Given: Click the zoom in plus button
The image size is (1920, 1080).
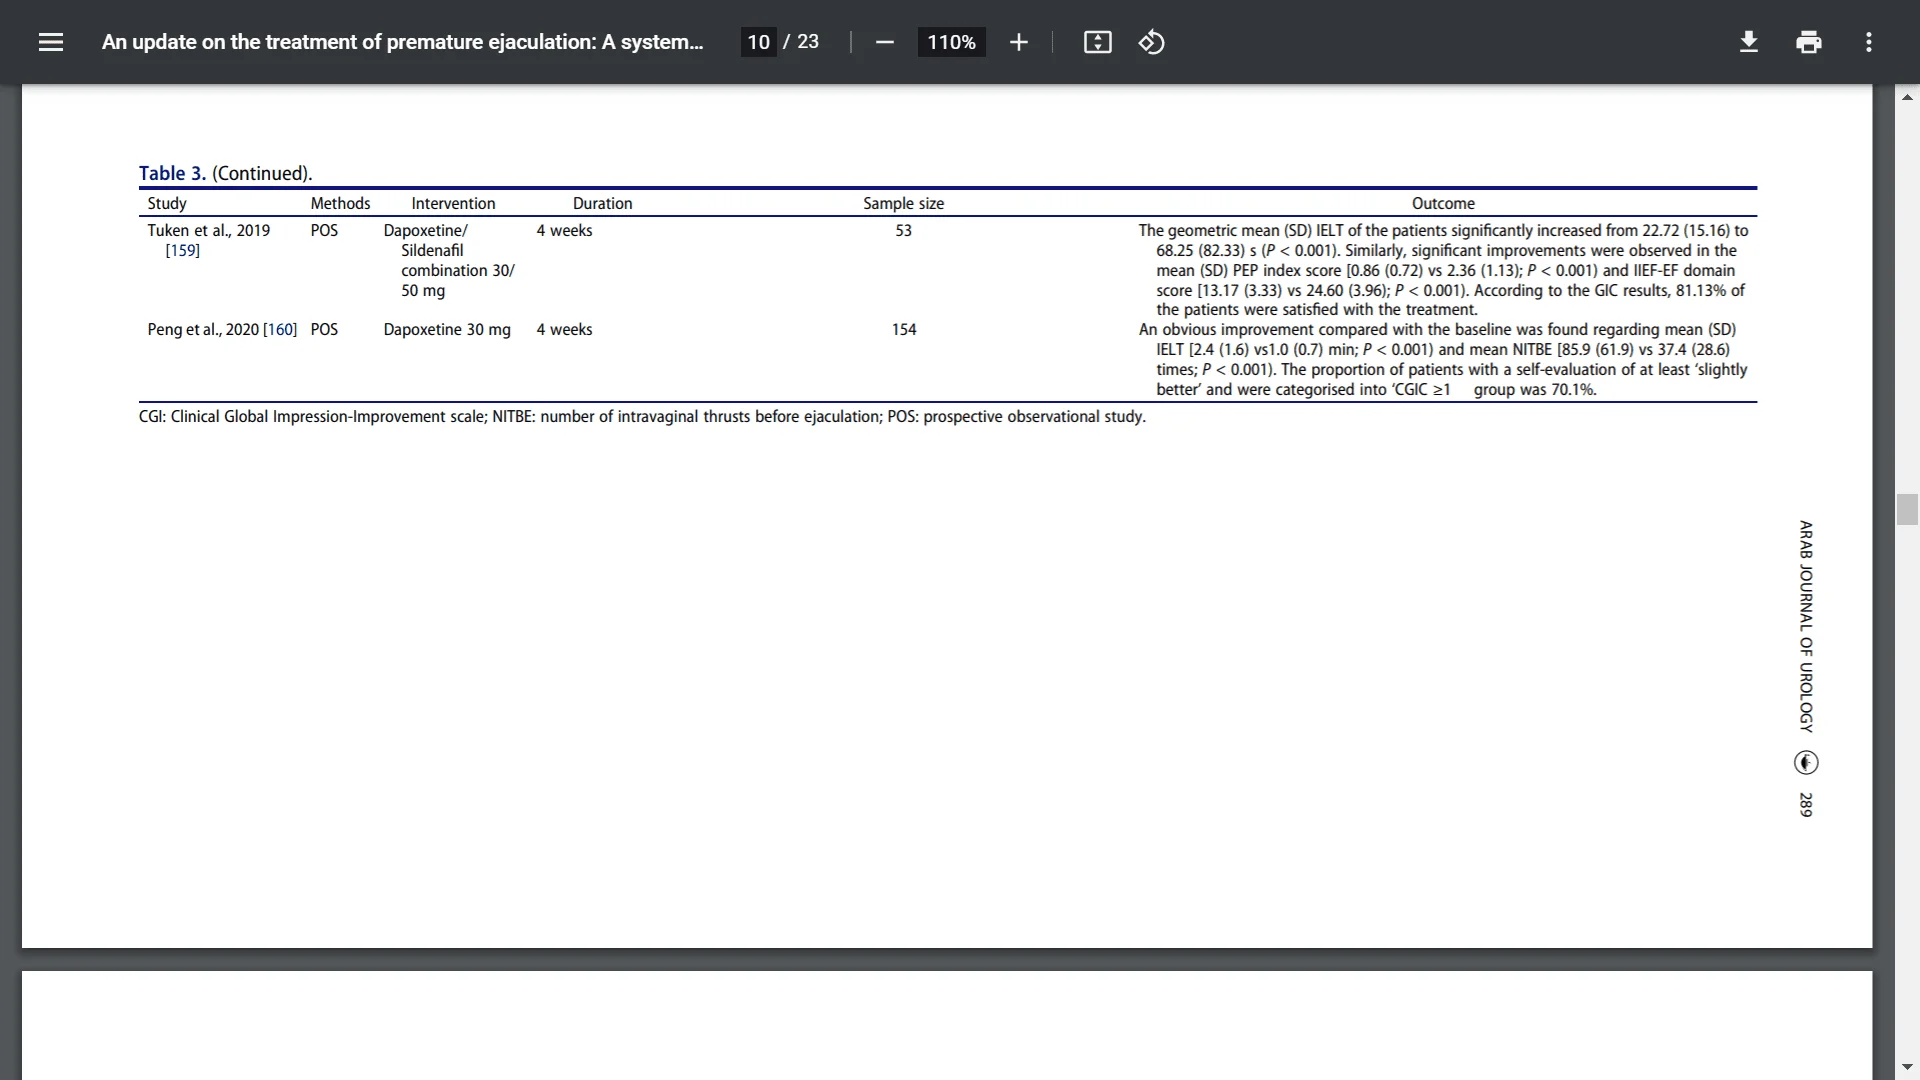Looking at the screenshot, I should [1018, 42].
